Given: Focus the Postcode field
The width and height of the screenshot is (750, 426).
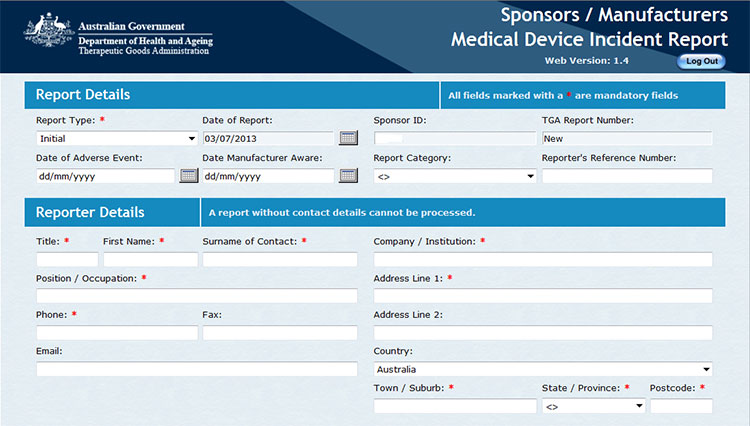Looking at the screenshot, I should click(x=681, y=406).
